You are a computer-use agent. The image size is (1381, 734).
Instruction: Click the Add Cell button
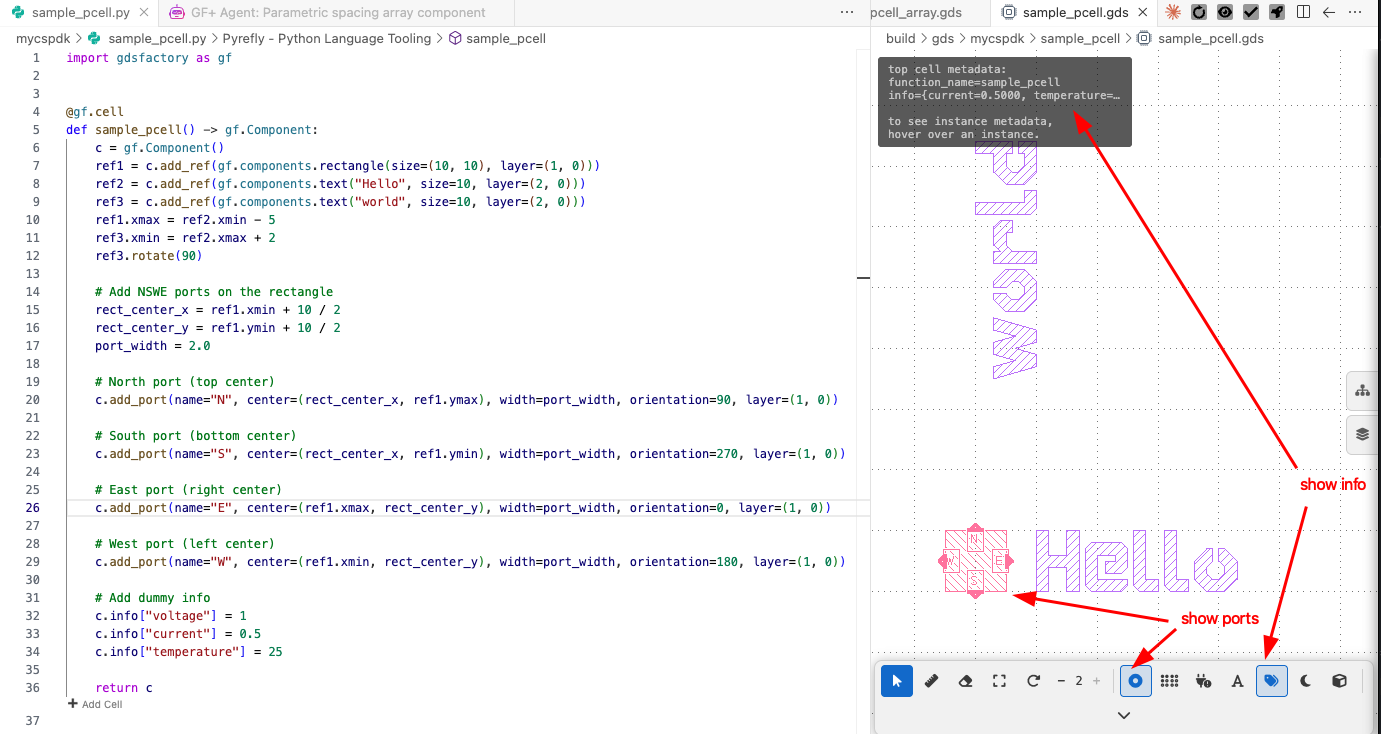click(x=95, y=704)
